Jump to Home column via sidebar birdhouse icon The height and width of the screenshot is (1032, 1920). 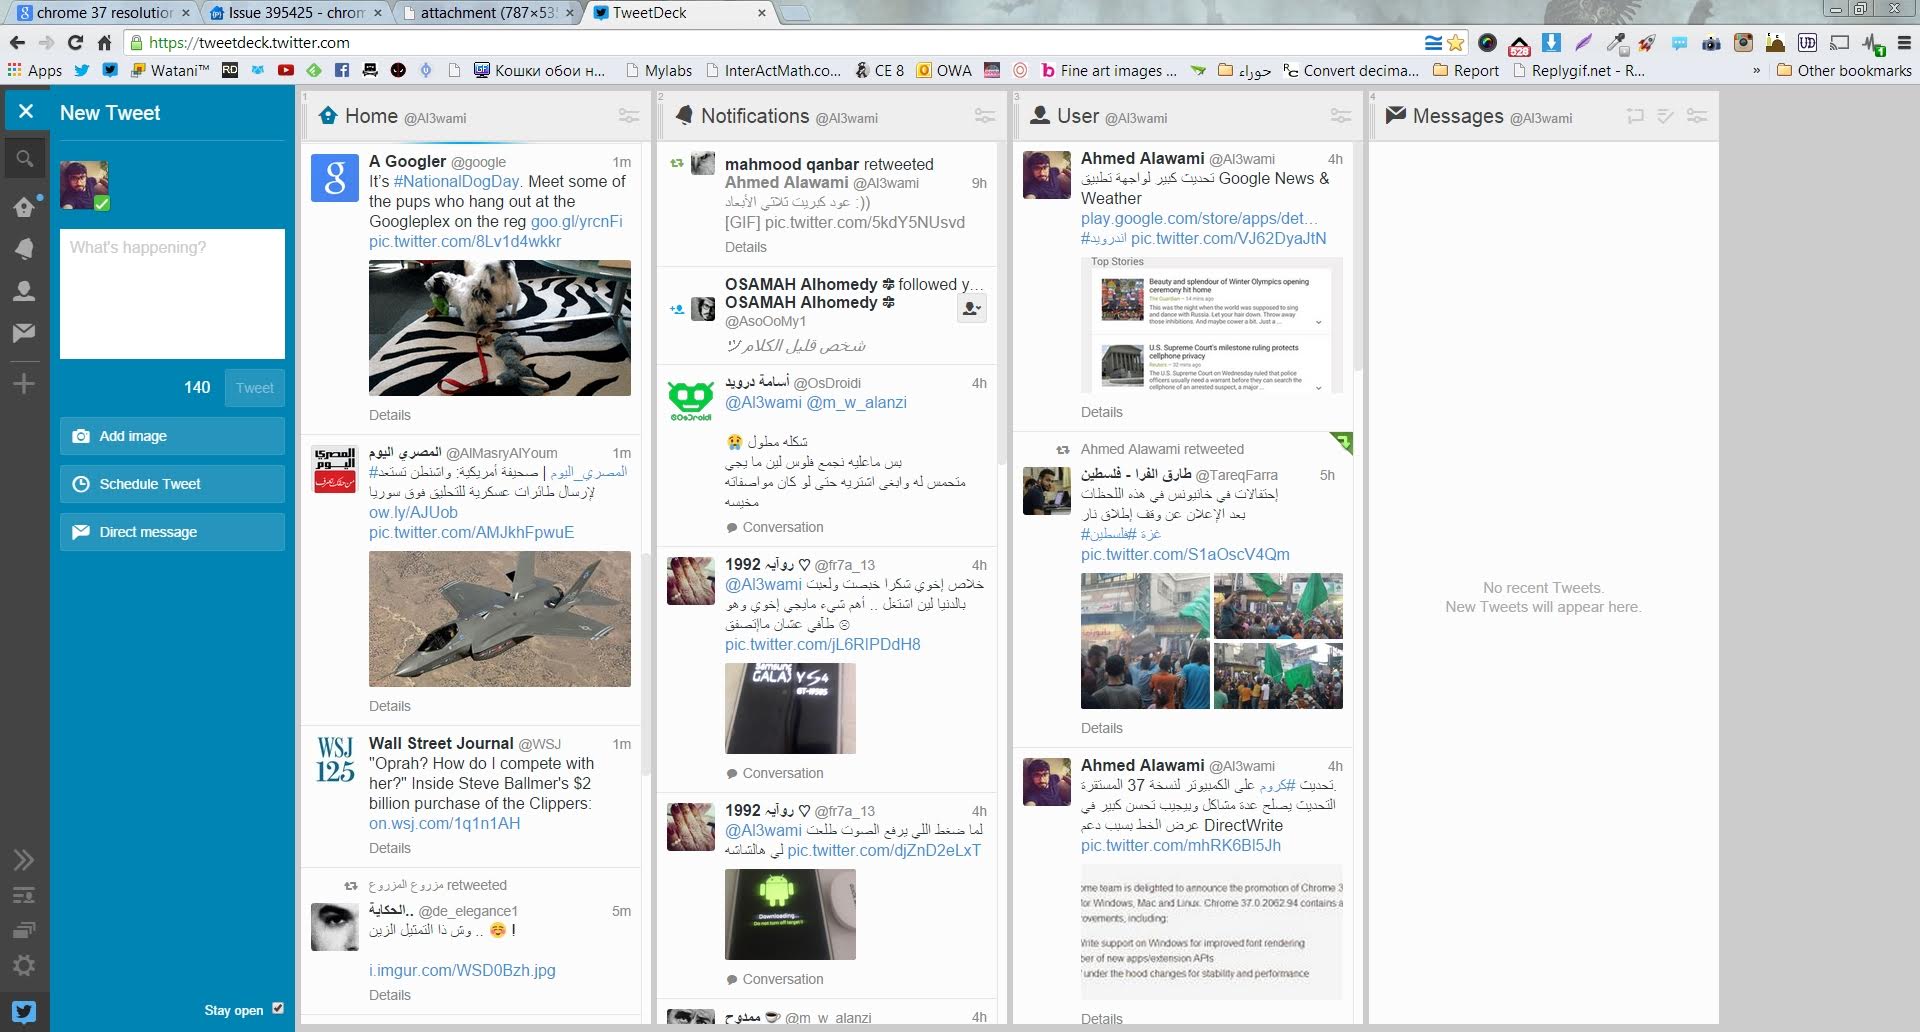(25, 207)
